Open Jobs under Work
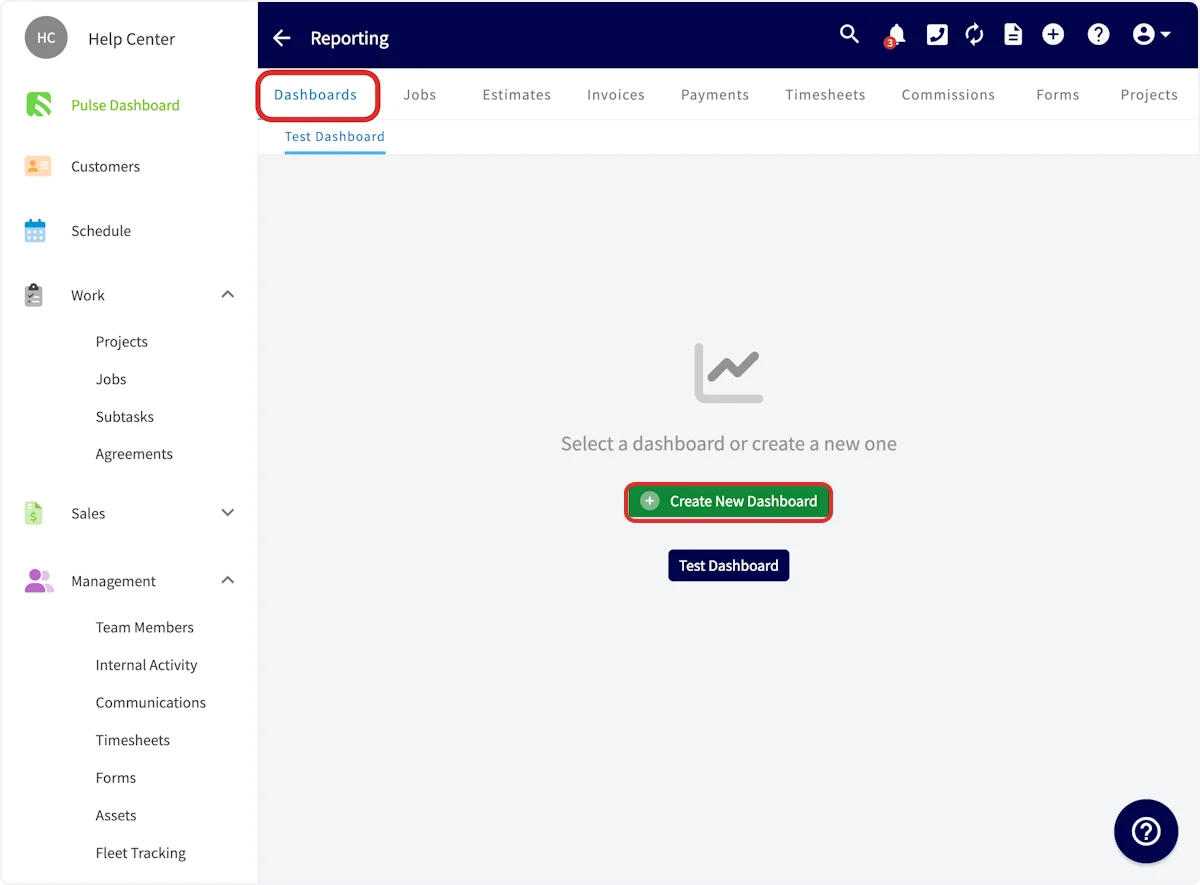1200x885 pixels. 111,379
